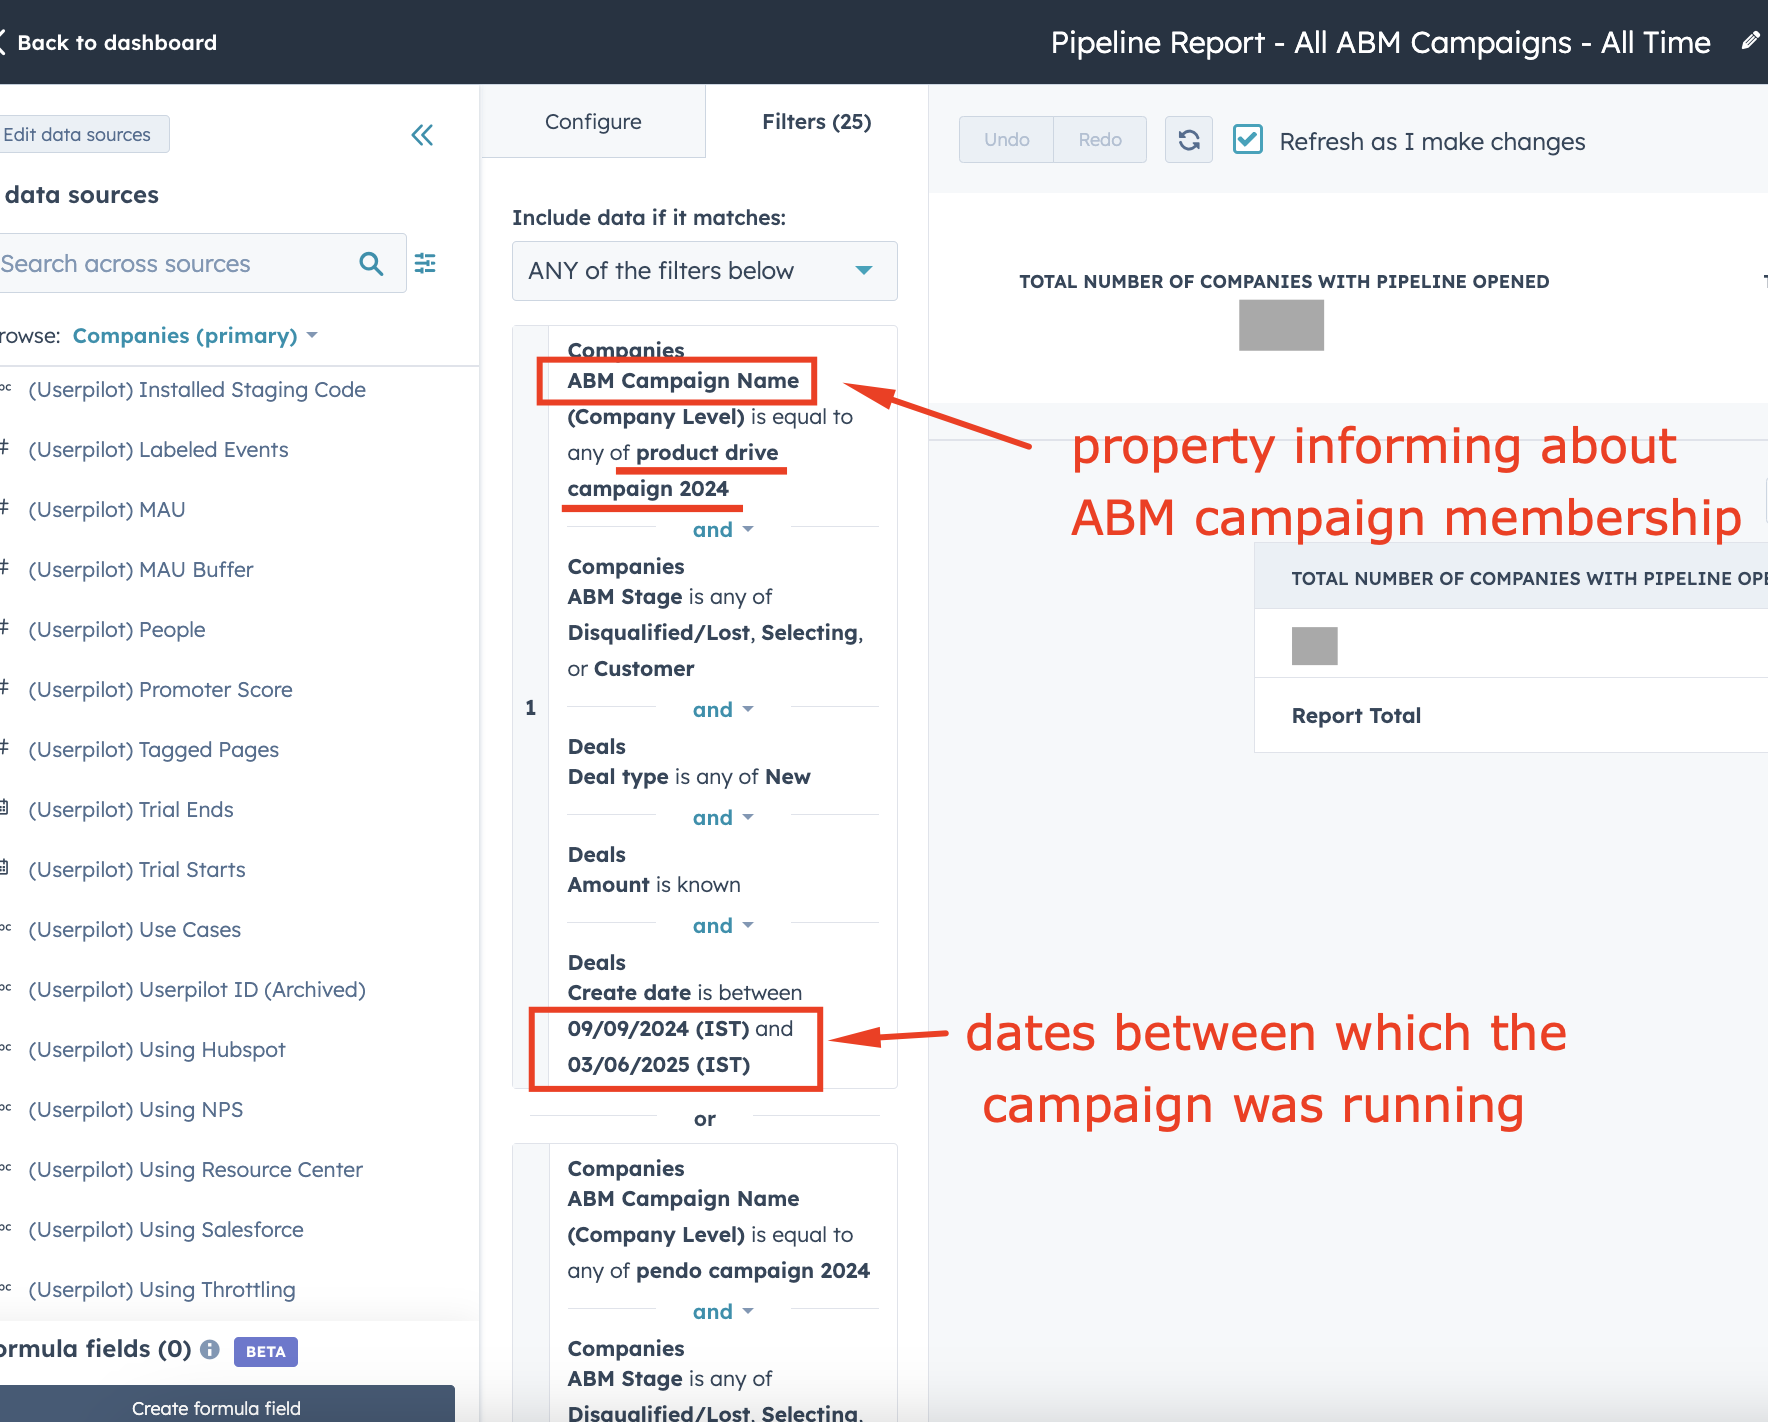Toggle the Refresh as I make changes checkbox
The height and width of the screenshot is (1422, 1768).
click(1248, 139)
